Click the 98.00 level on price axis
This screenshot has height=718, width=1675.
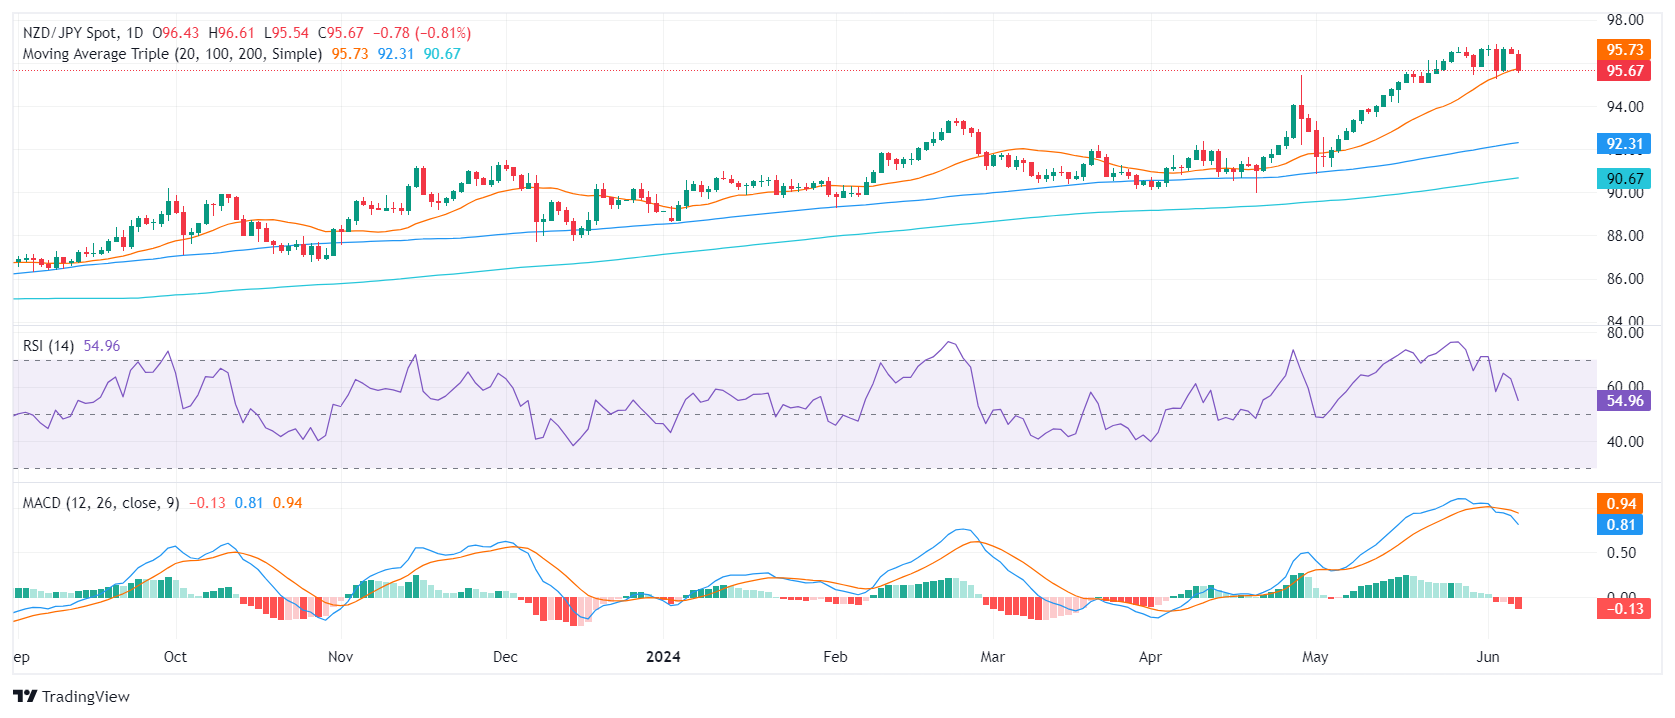[x=1625, y=20]
